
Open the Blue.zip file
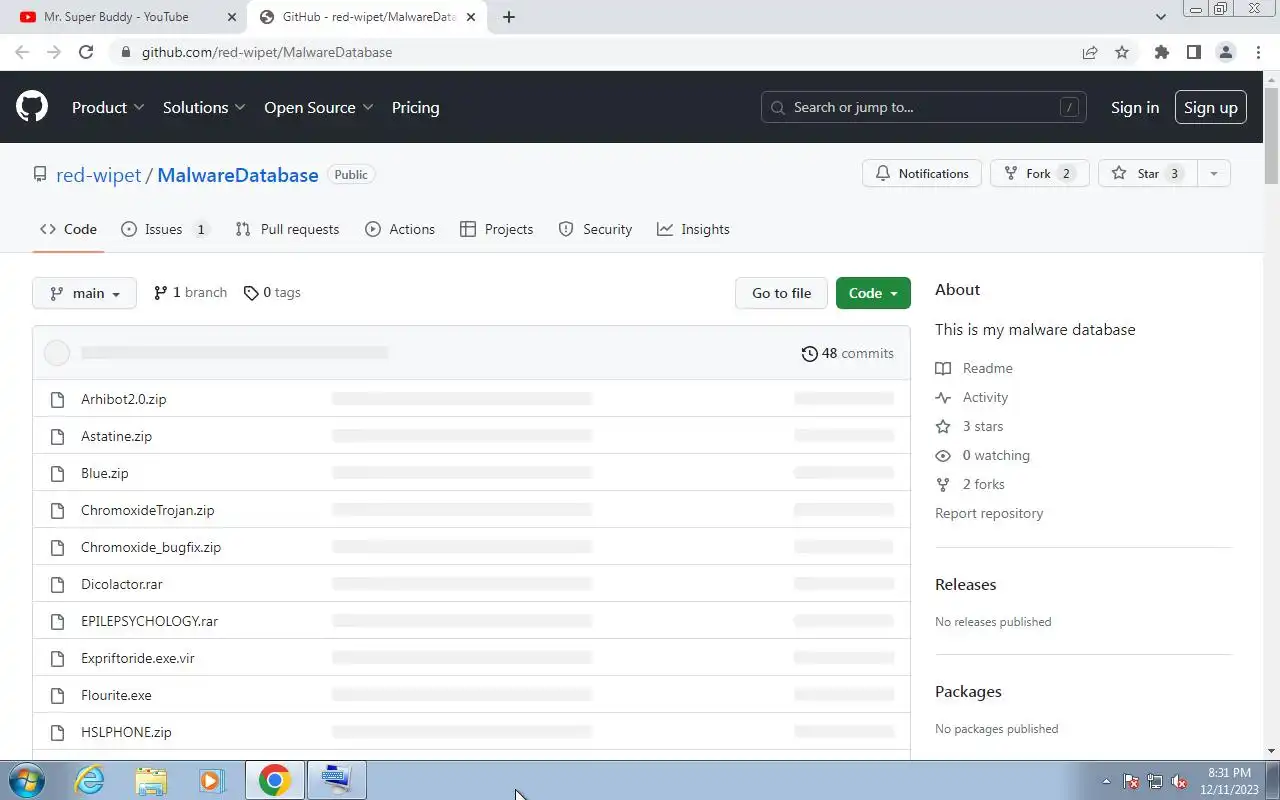pos(105,473)
